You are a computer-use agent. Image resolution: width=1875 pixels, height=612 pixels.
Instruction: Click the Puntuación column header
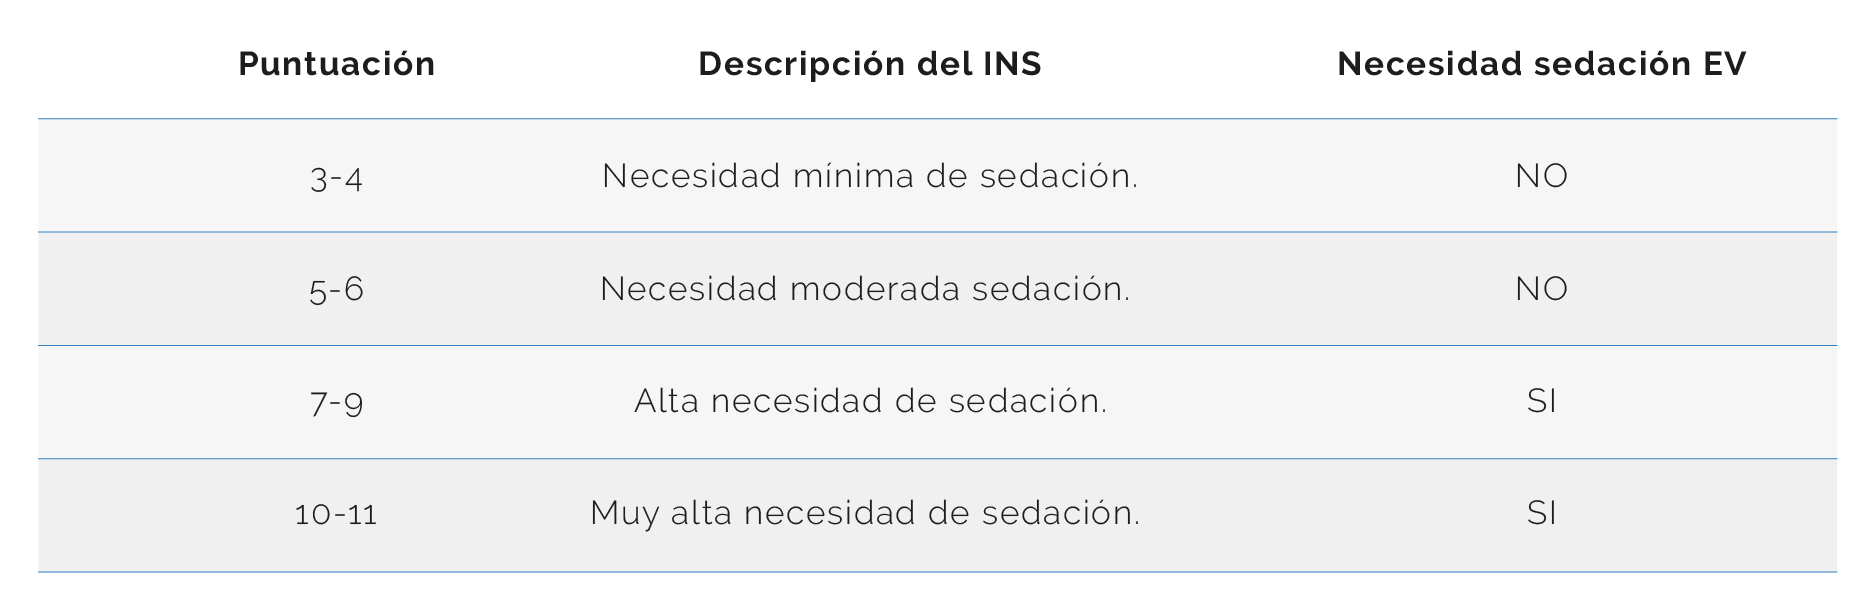pos(337,64)
